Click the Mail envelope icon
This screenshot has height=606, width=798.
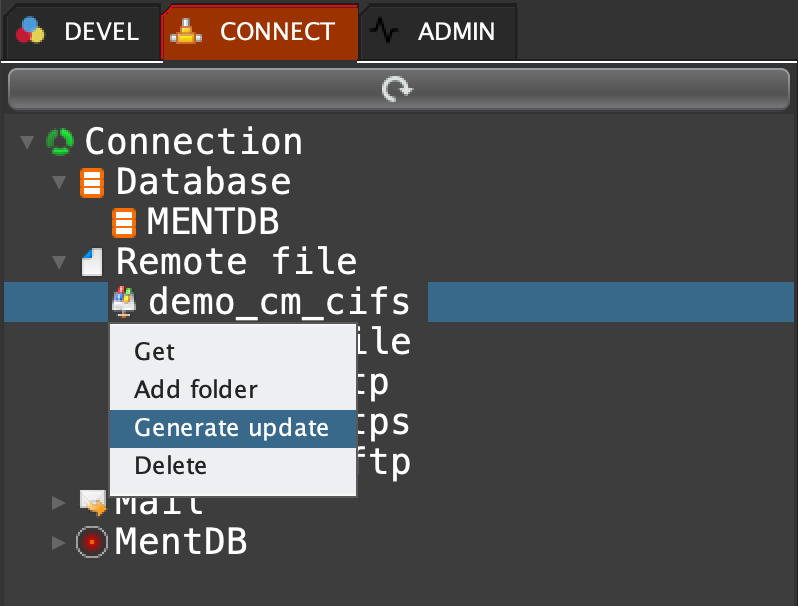[x=93, y=501]
